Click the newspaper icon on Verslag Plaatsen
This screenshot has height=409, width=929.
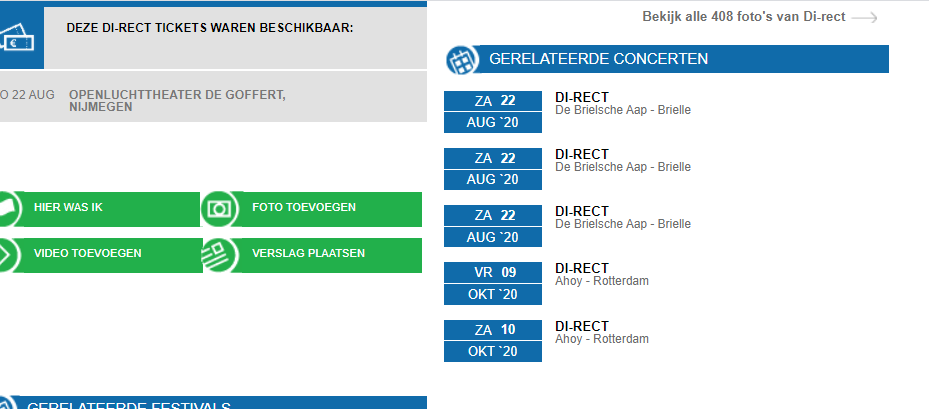click(220, 254)
